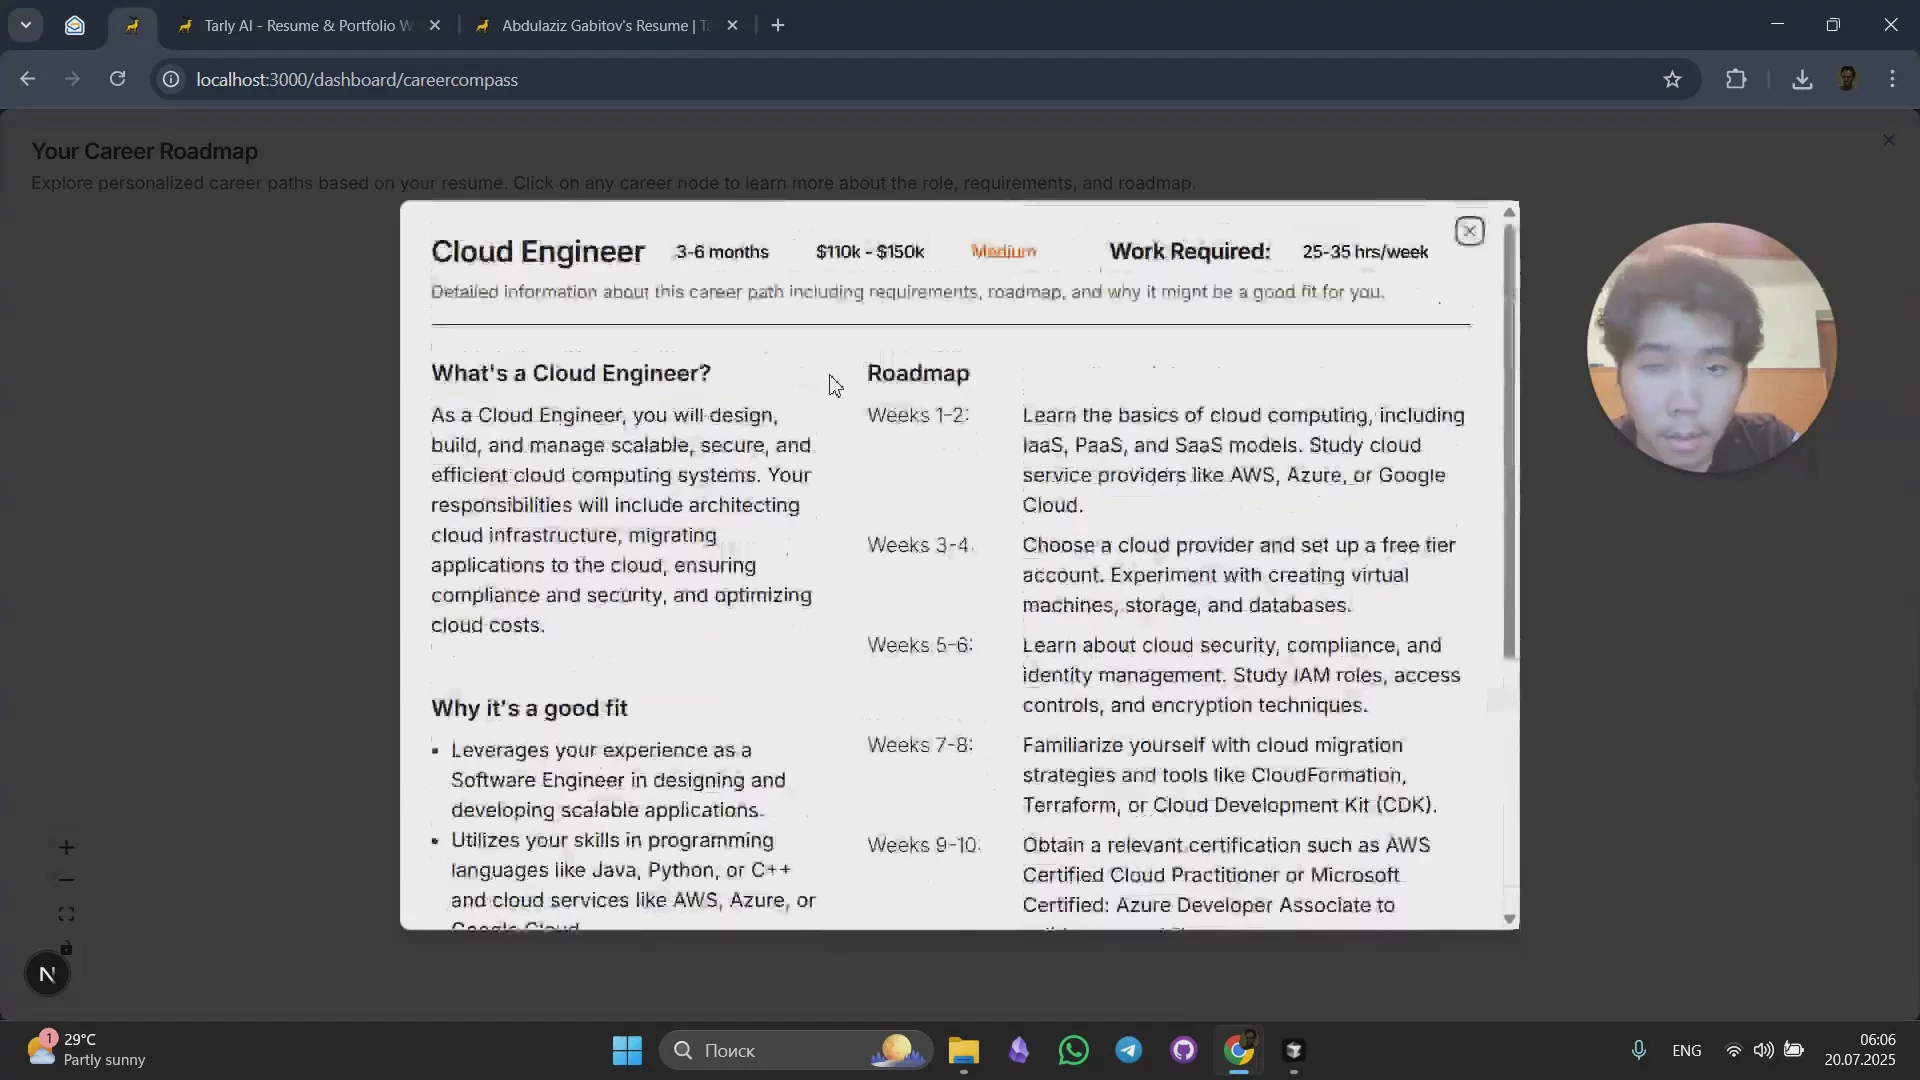The width and height of the screenshot is (1920, 1080).
Task: Bookmark the page with the star icon
Action: [1673, 79]
